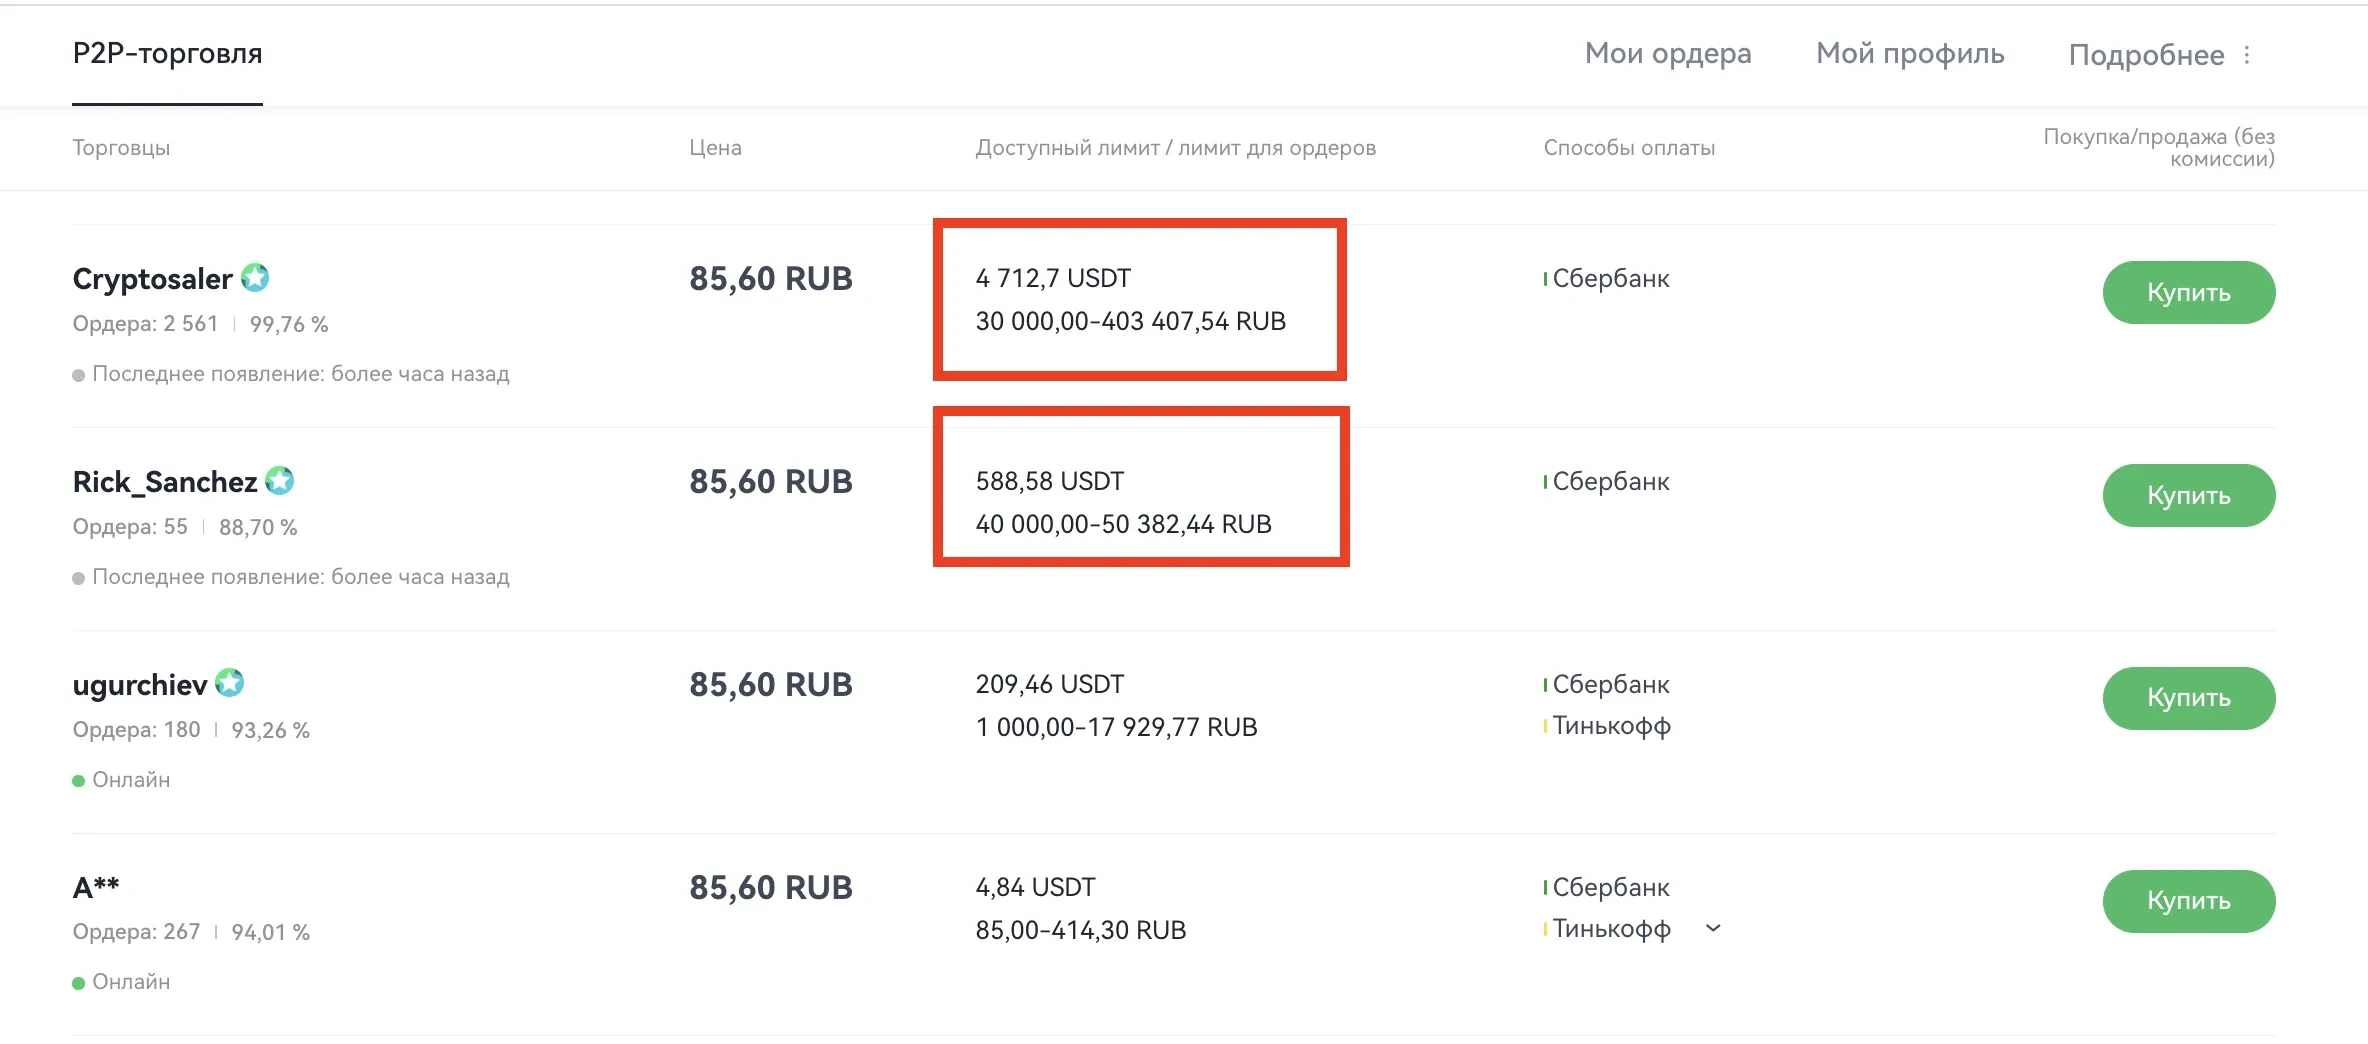Select the P2P-торговля tab

click(167, 55)
